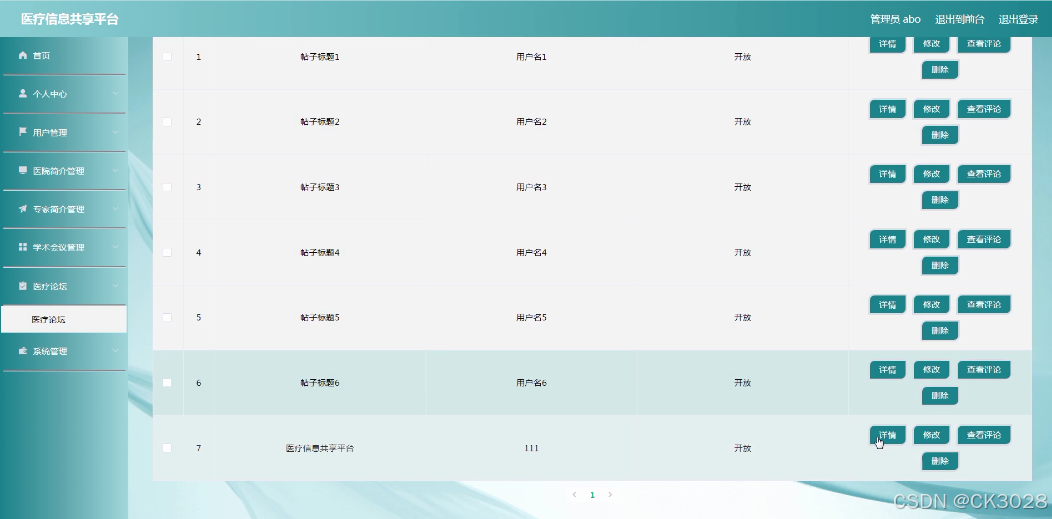Tick the checkbox for row 2 帖子标题2
Viewport: 1052px width, 519px height.
pyautogui.click(x=167, y=121)
